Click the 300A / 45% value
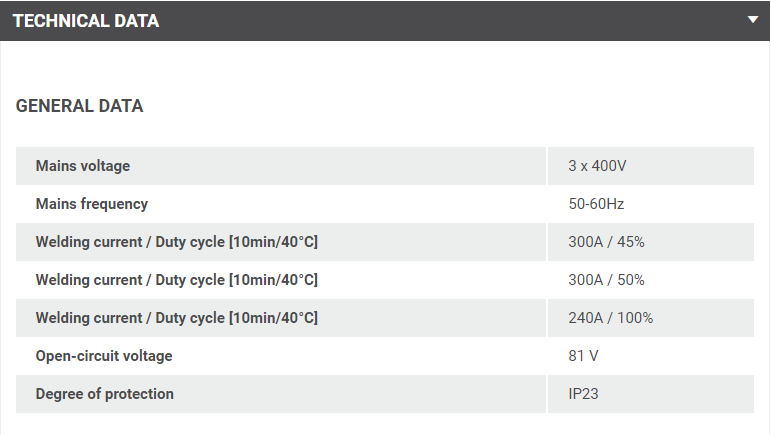 pos(606,242)
